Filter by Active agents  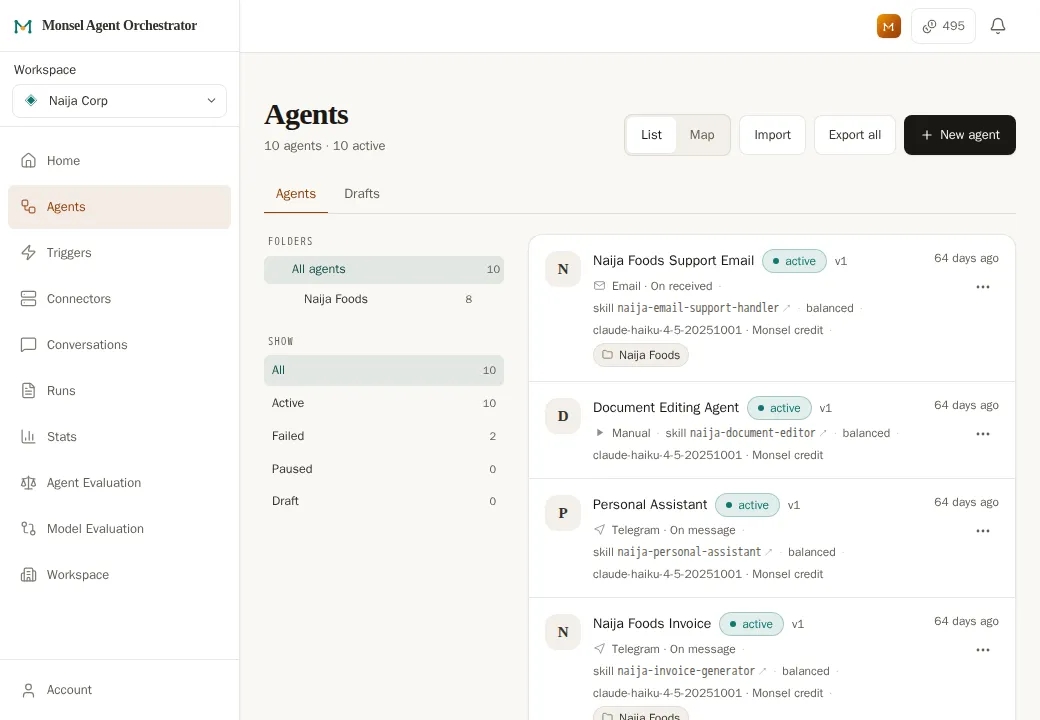pyautogui.click(x=383, y=403)
